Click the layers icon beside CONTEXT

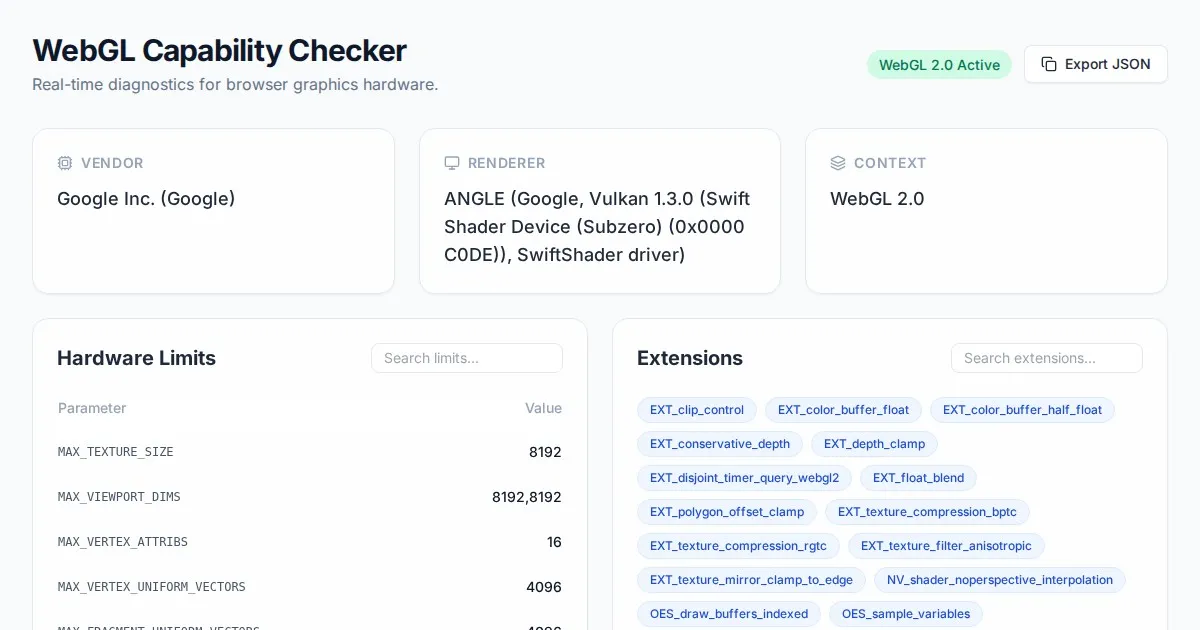click(838, 163)
